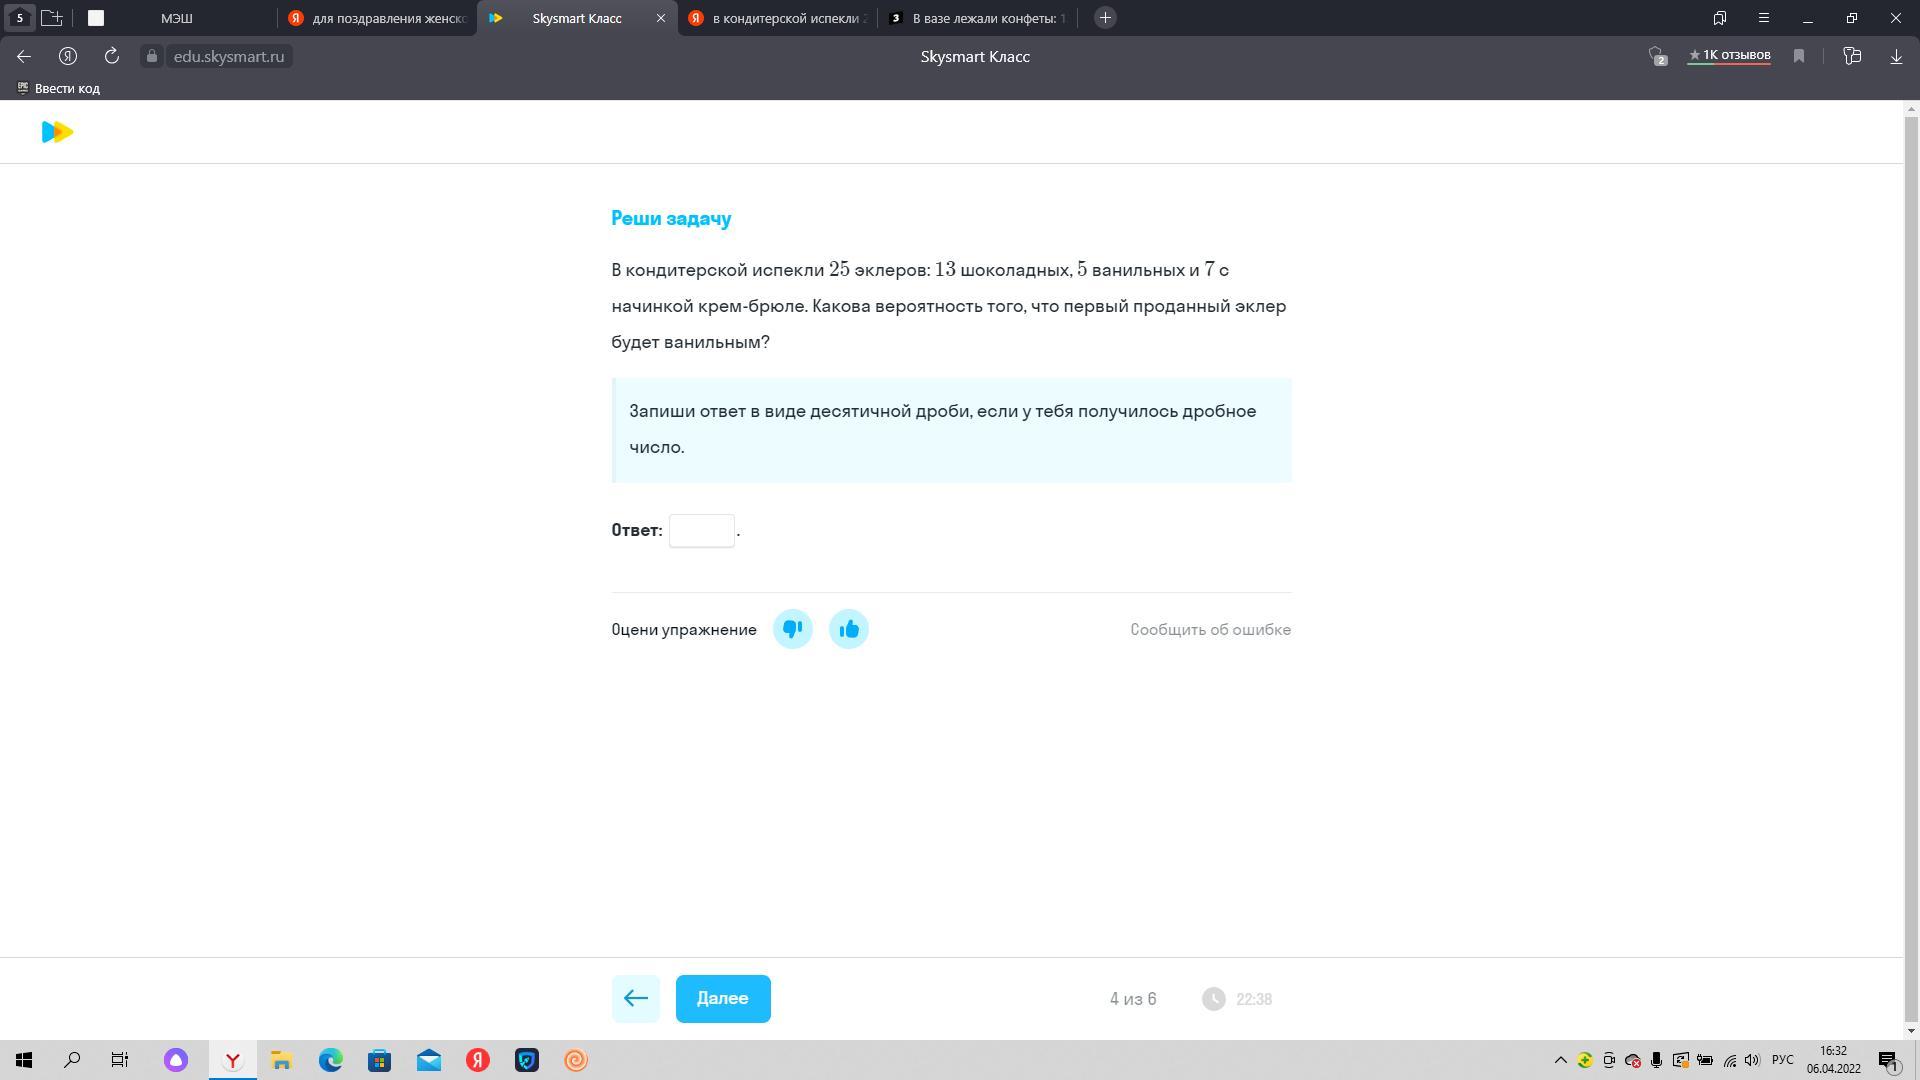Switch to the МЭШ tab

(x=177, y=18)
